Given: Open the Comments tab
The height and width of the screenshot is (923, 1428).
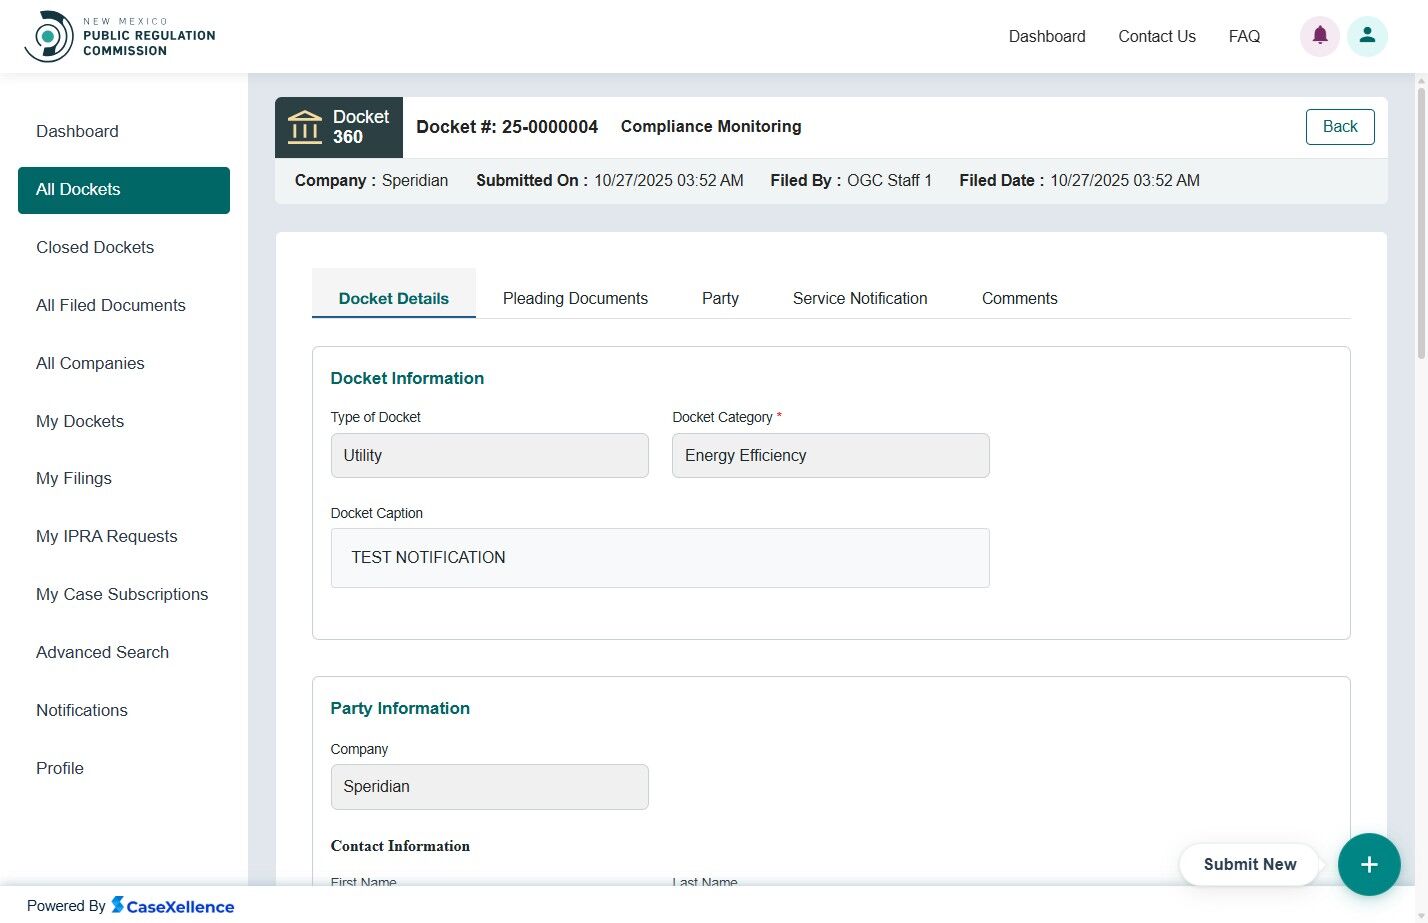Looking at the screenshot, I should coord(1019,298).
